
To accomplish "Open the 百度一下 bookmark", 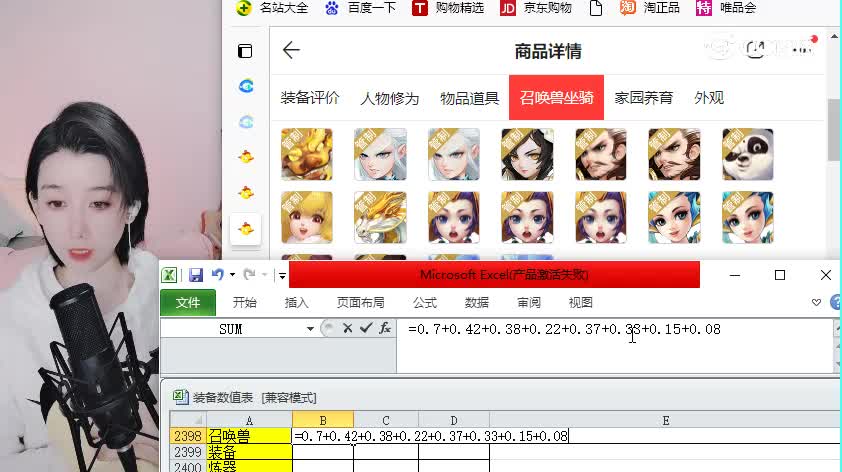I will tap(361, 8).
